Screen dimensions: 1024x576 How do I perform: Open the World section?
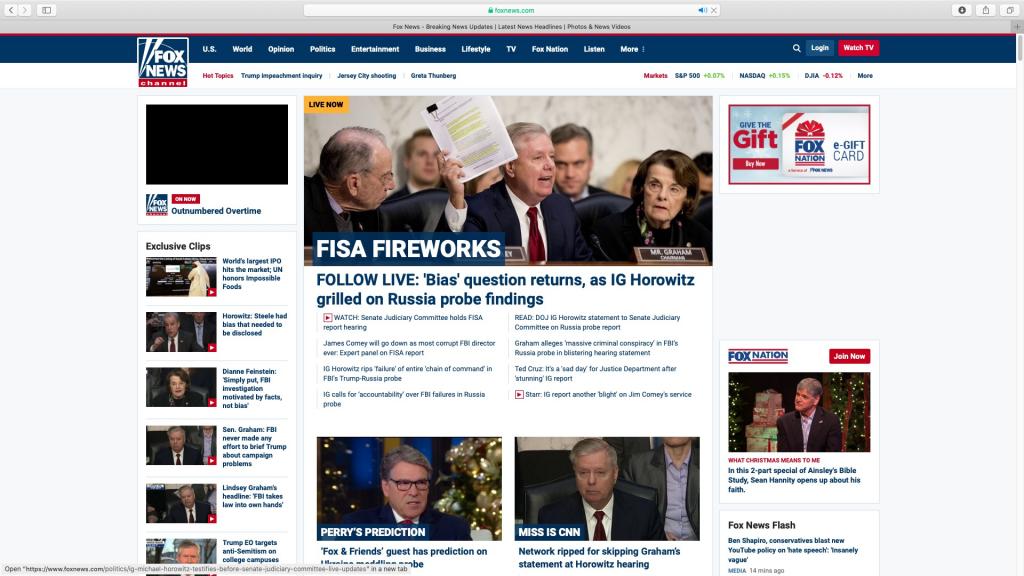[x=242, y=49]
